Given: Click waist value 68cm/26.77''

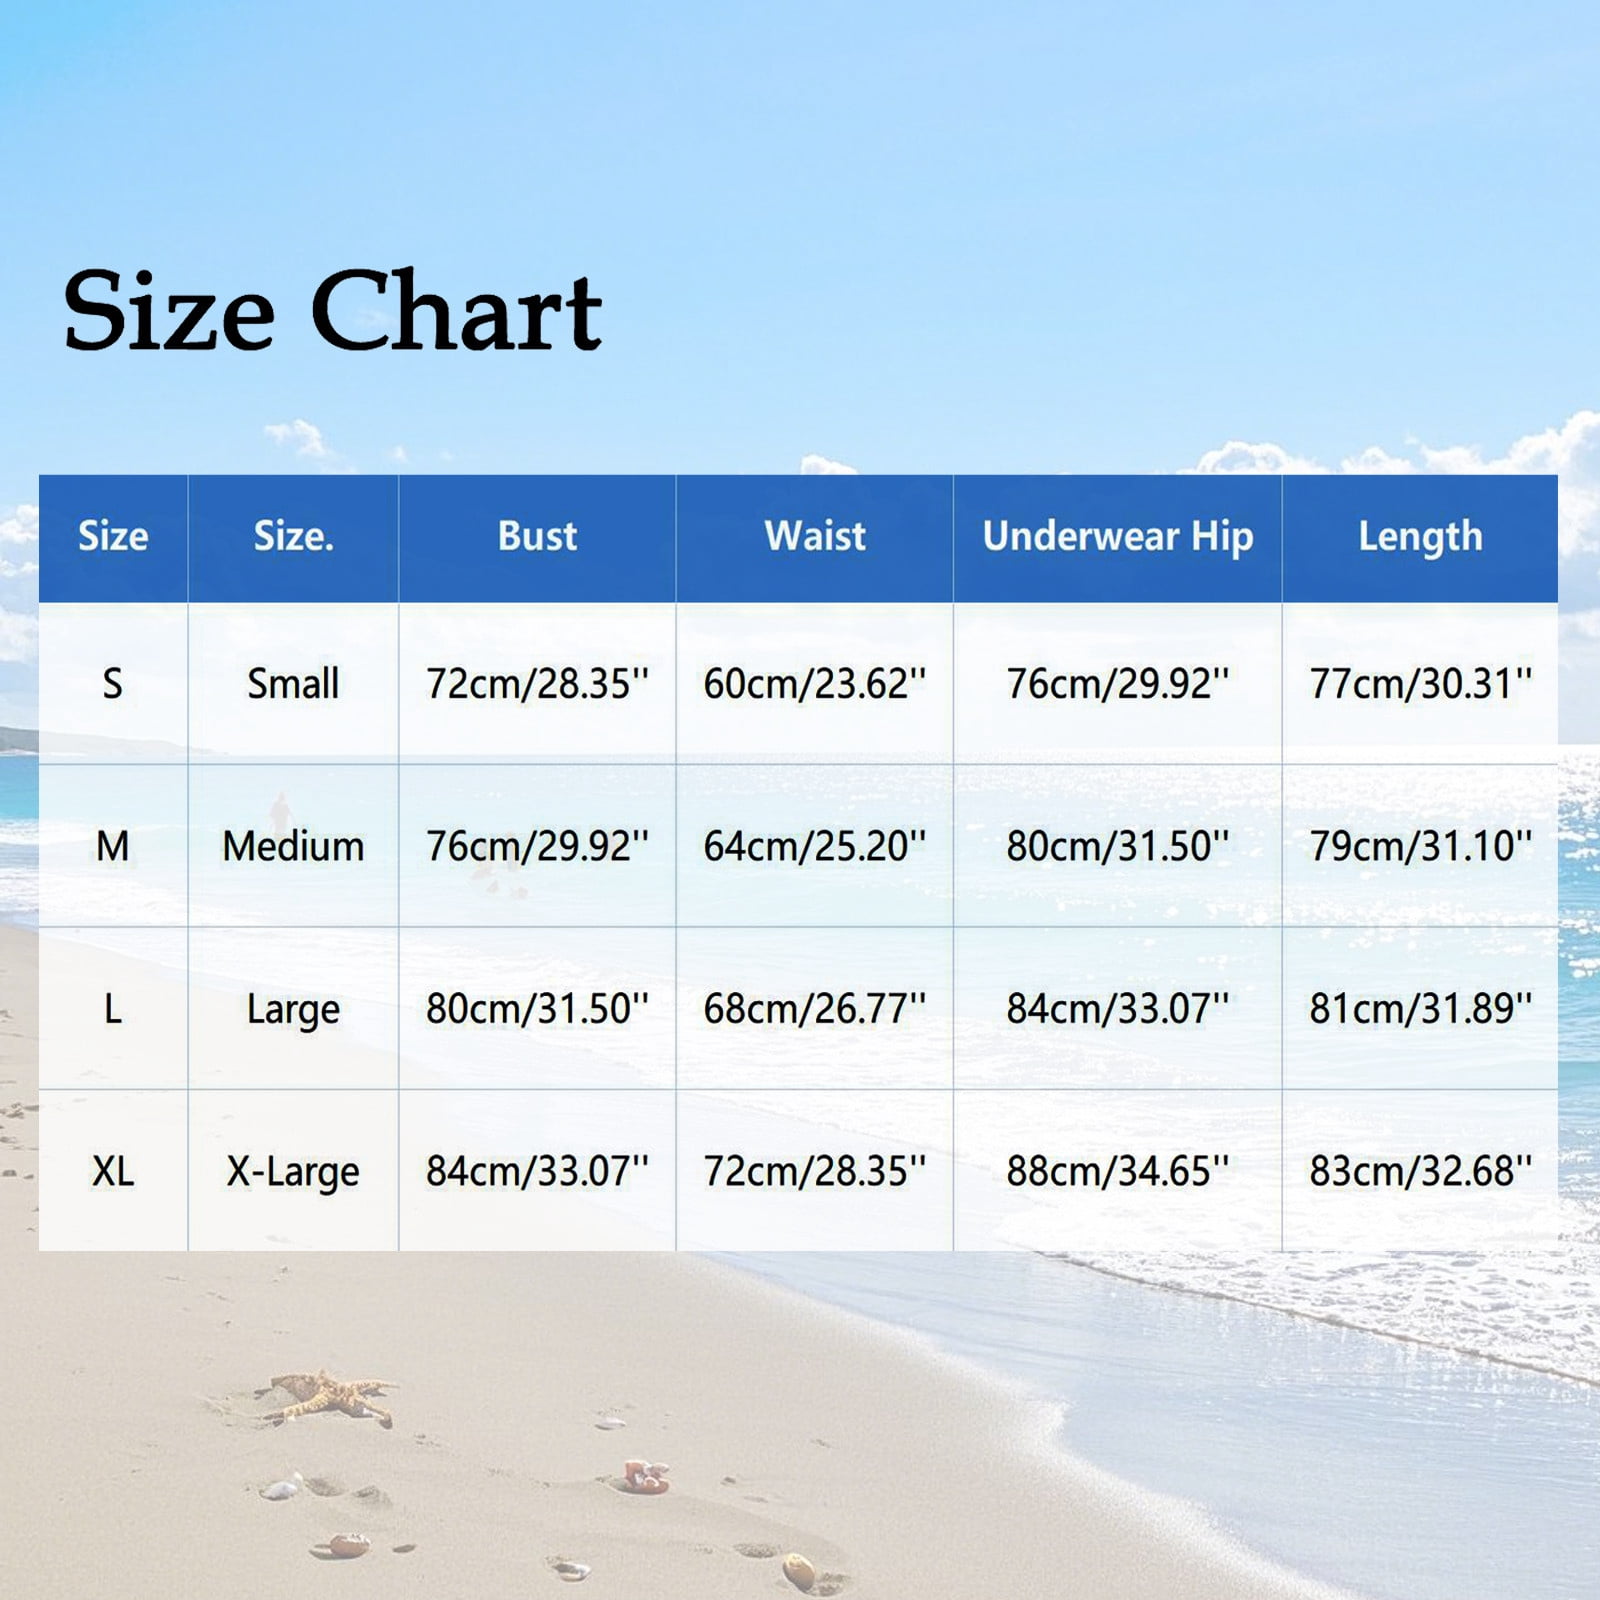Looking at the screenshot, I should coord(815,1009).
